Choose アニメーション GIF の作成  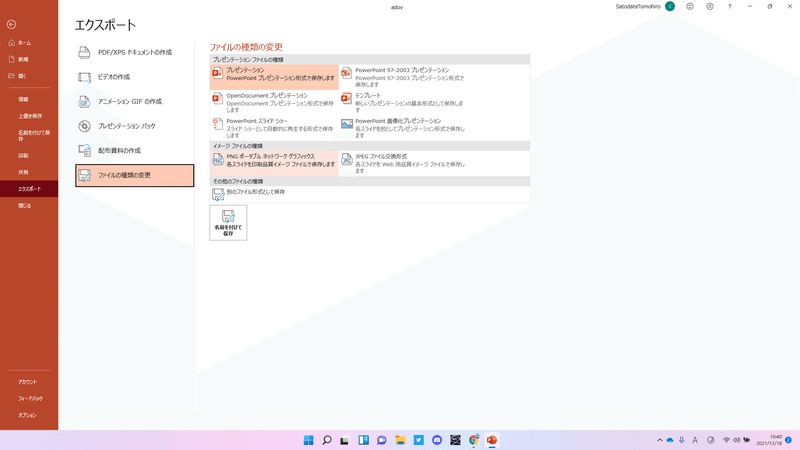point(135,102)
